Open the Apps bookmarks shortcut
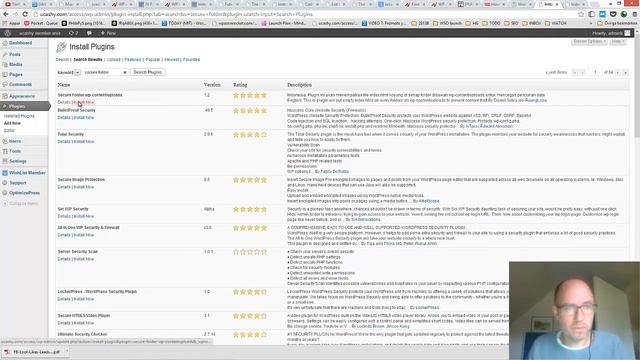Screen dimensions: 640x360 pos(11,24)
